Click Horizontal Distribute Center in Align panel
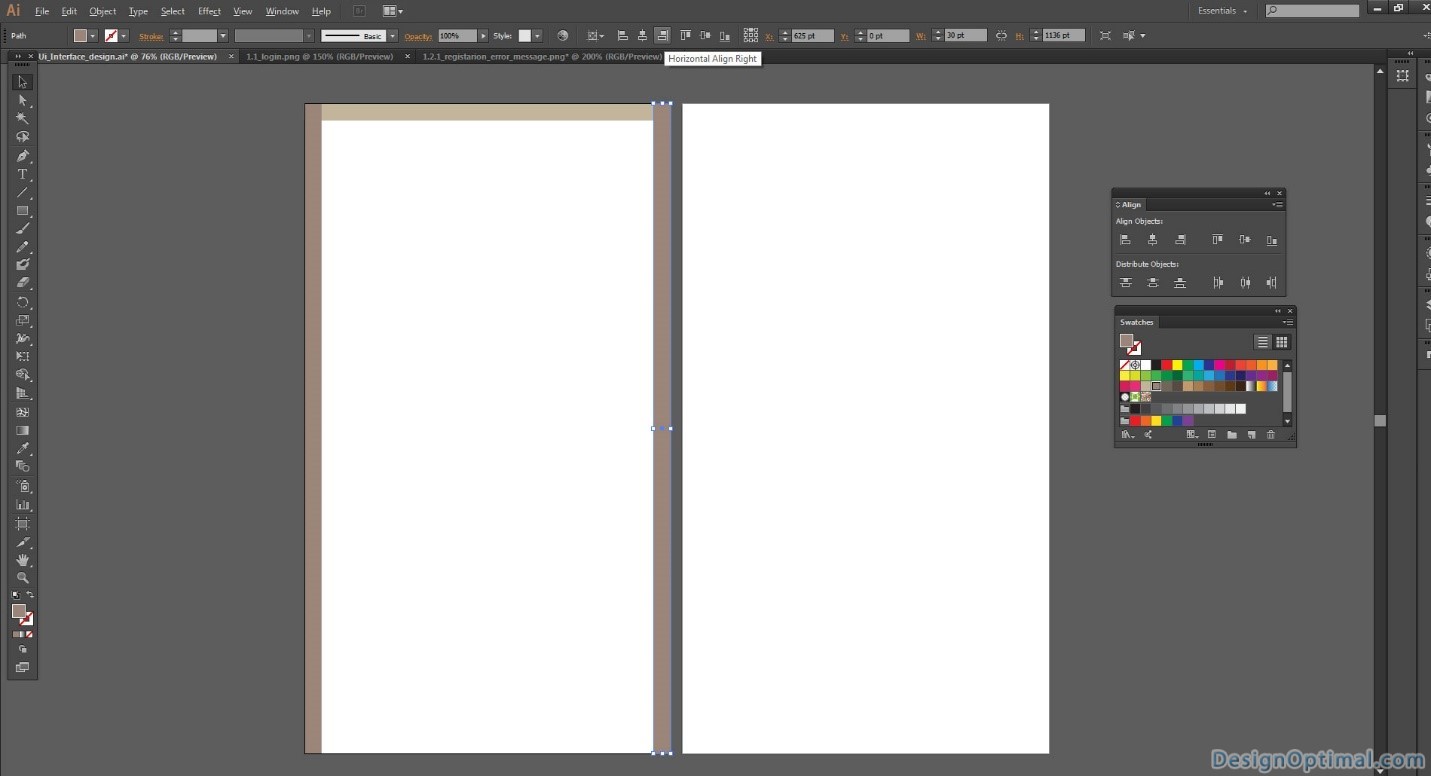Viewport: 1431px width, 776px height. (x=1245, y=283)
